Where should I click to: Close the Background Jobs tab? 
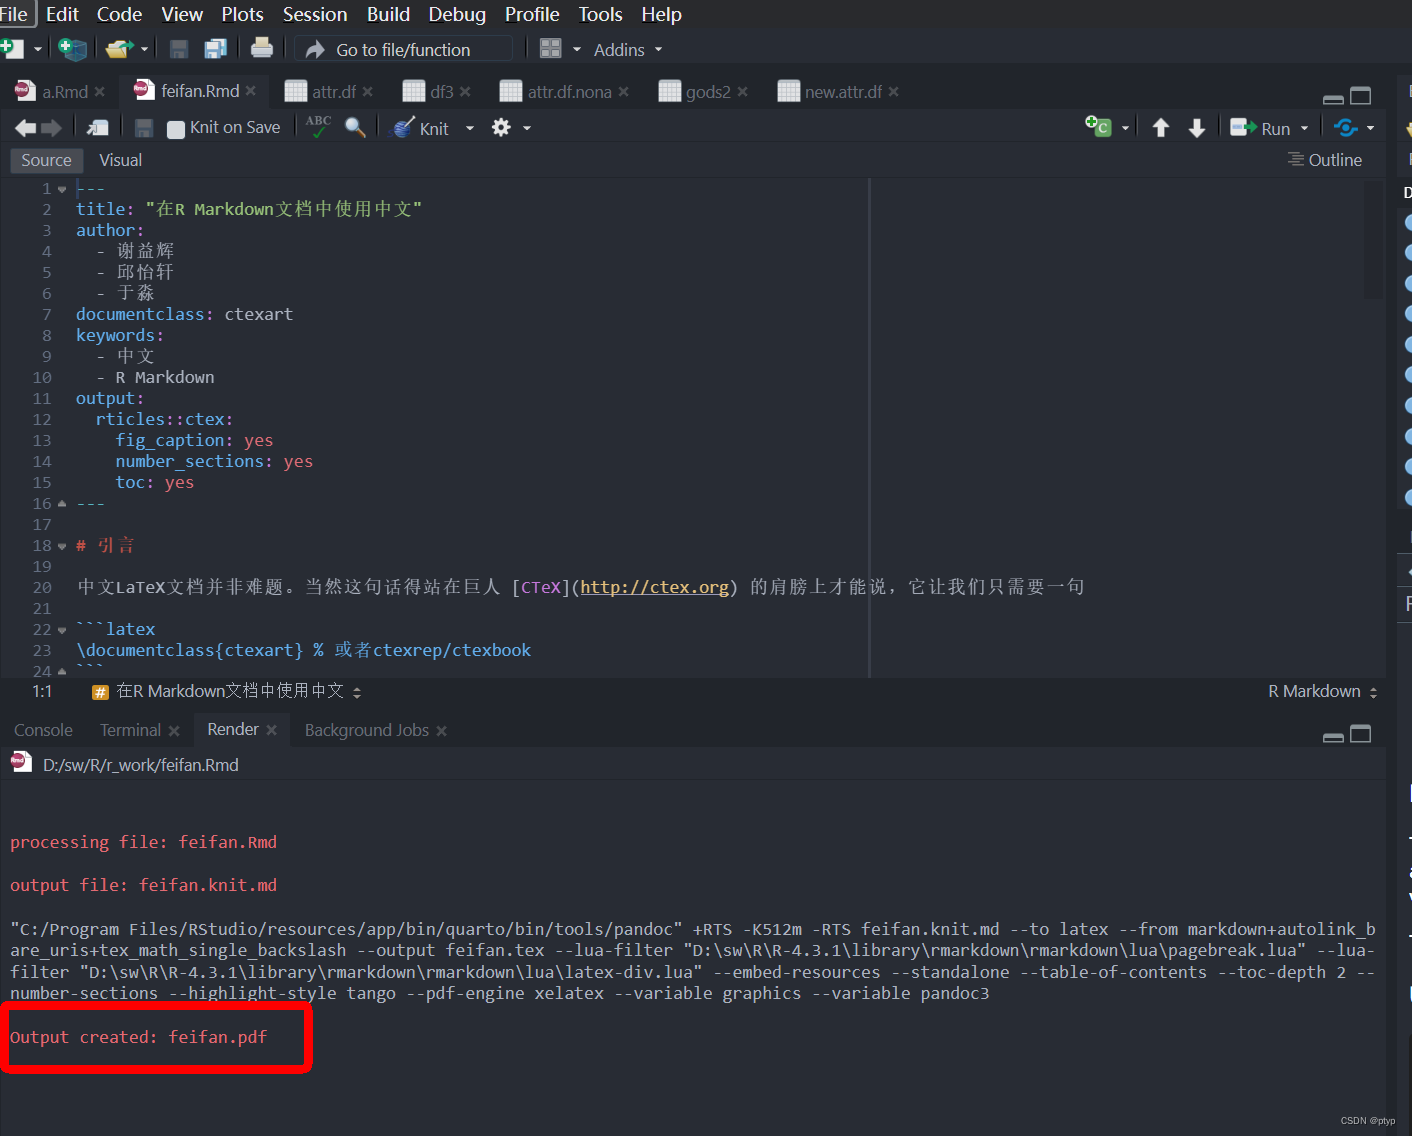(441, 731)
